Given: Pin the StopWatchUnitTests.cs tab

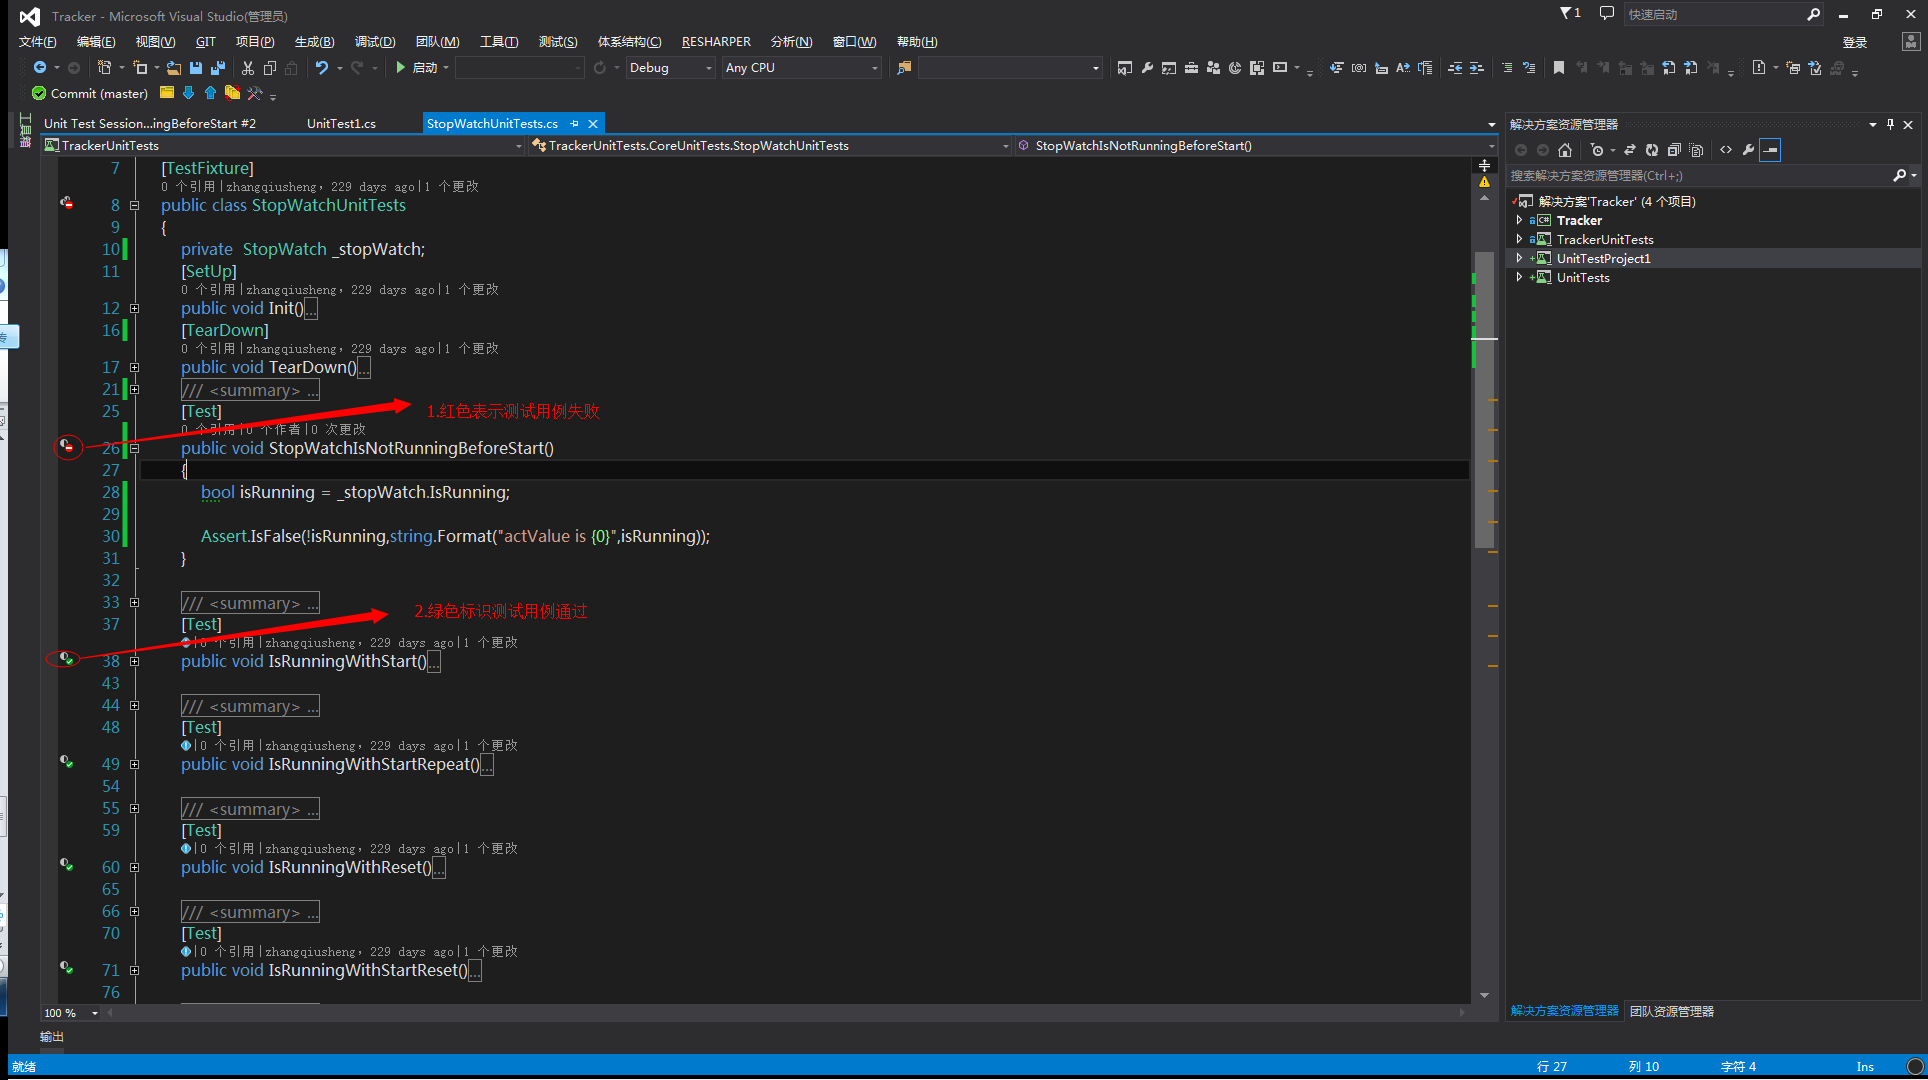Looking at the screenshot, I should pos(574,123).
